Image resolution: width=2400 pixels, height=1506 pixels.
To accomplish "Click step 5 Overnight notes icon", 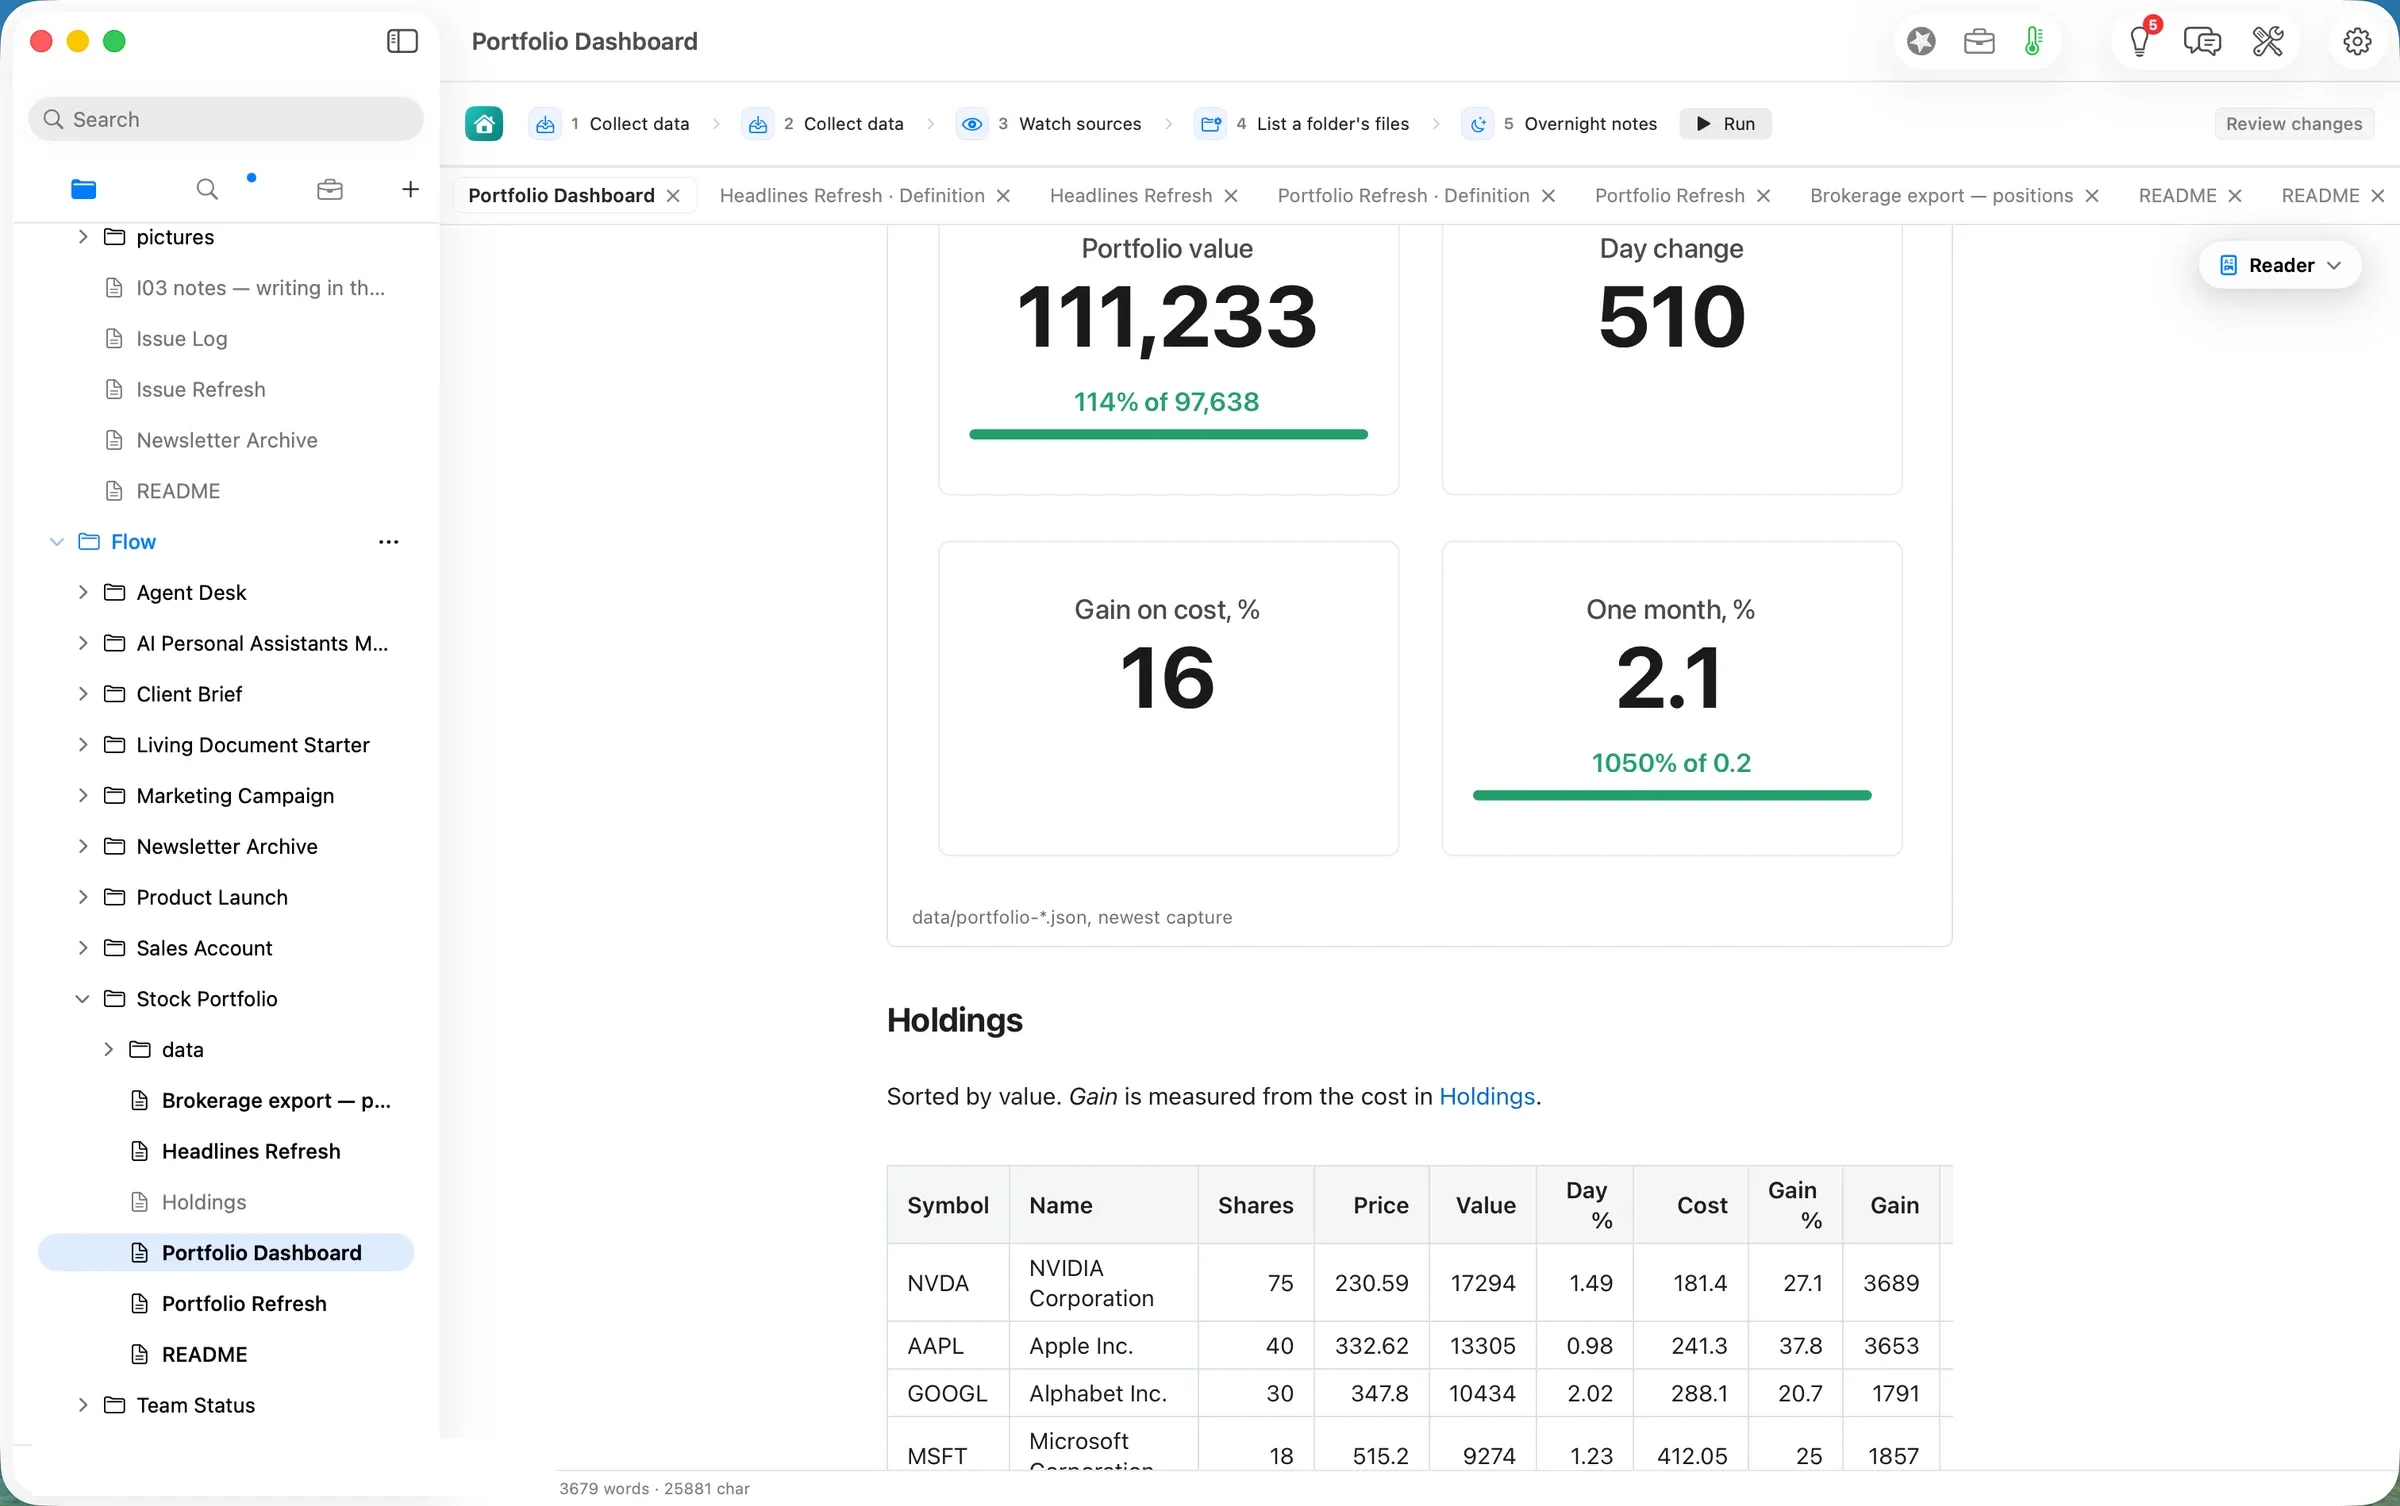I will (x=1478, y=124).
